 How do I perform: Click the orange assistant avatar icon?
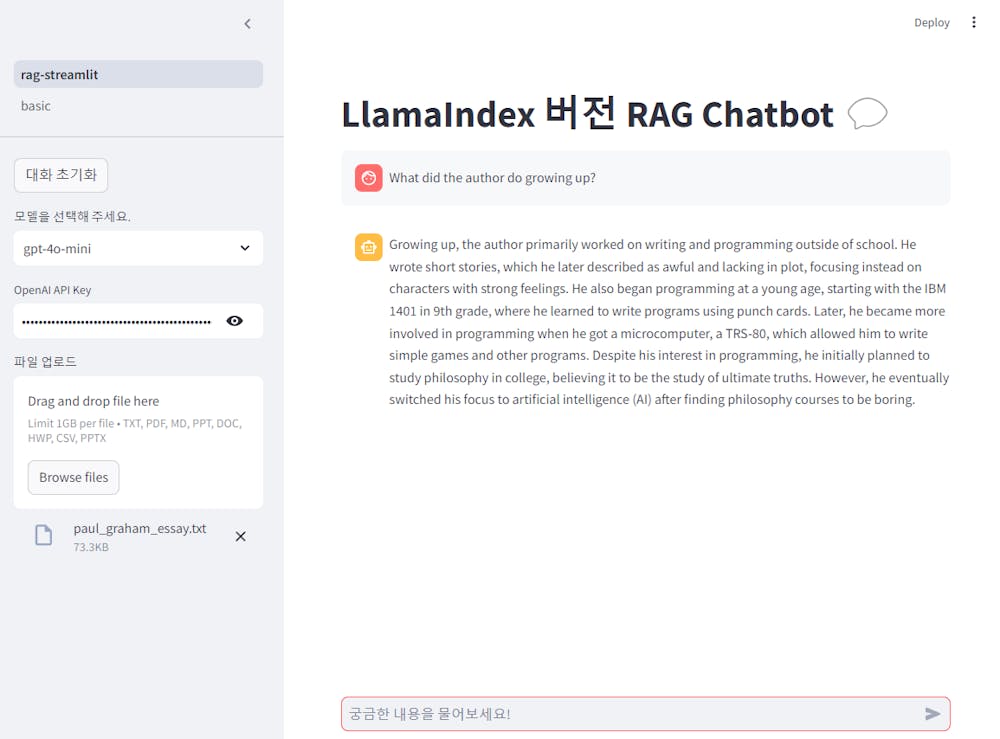point(368,246)
